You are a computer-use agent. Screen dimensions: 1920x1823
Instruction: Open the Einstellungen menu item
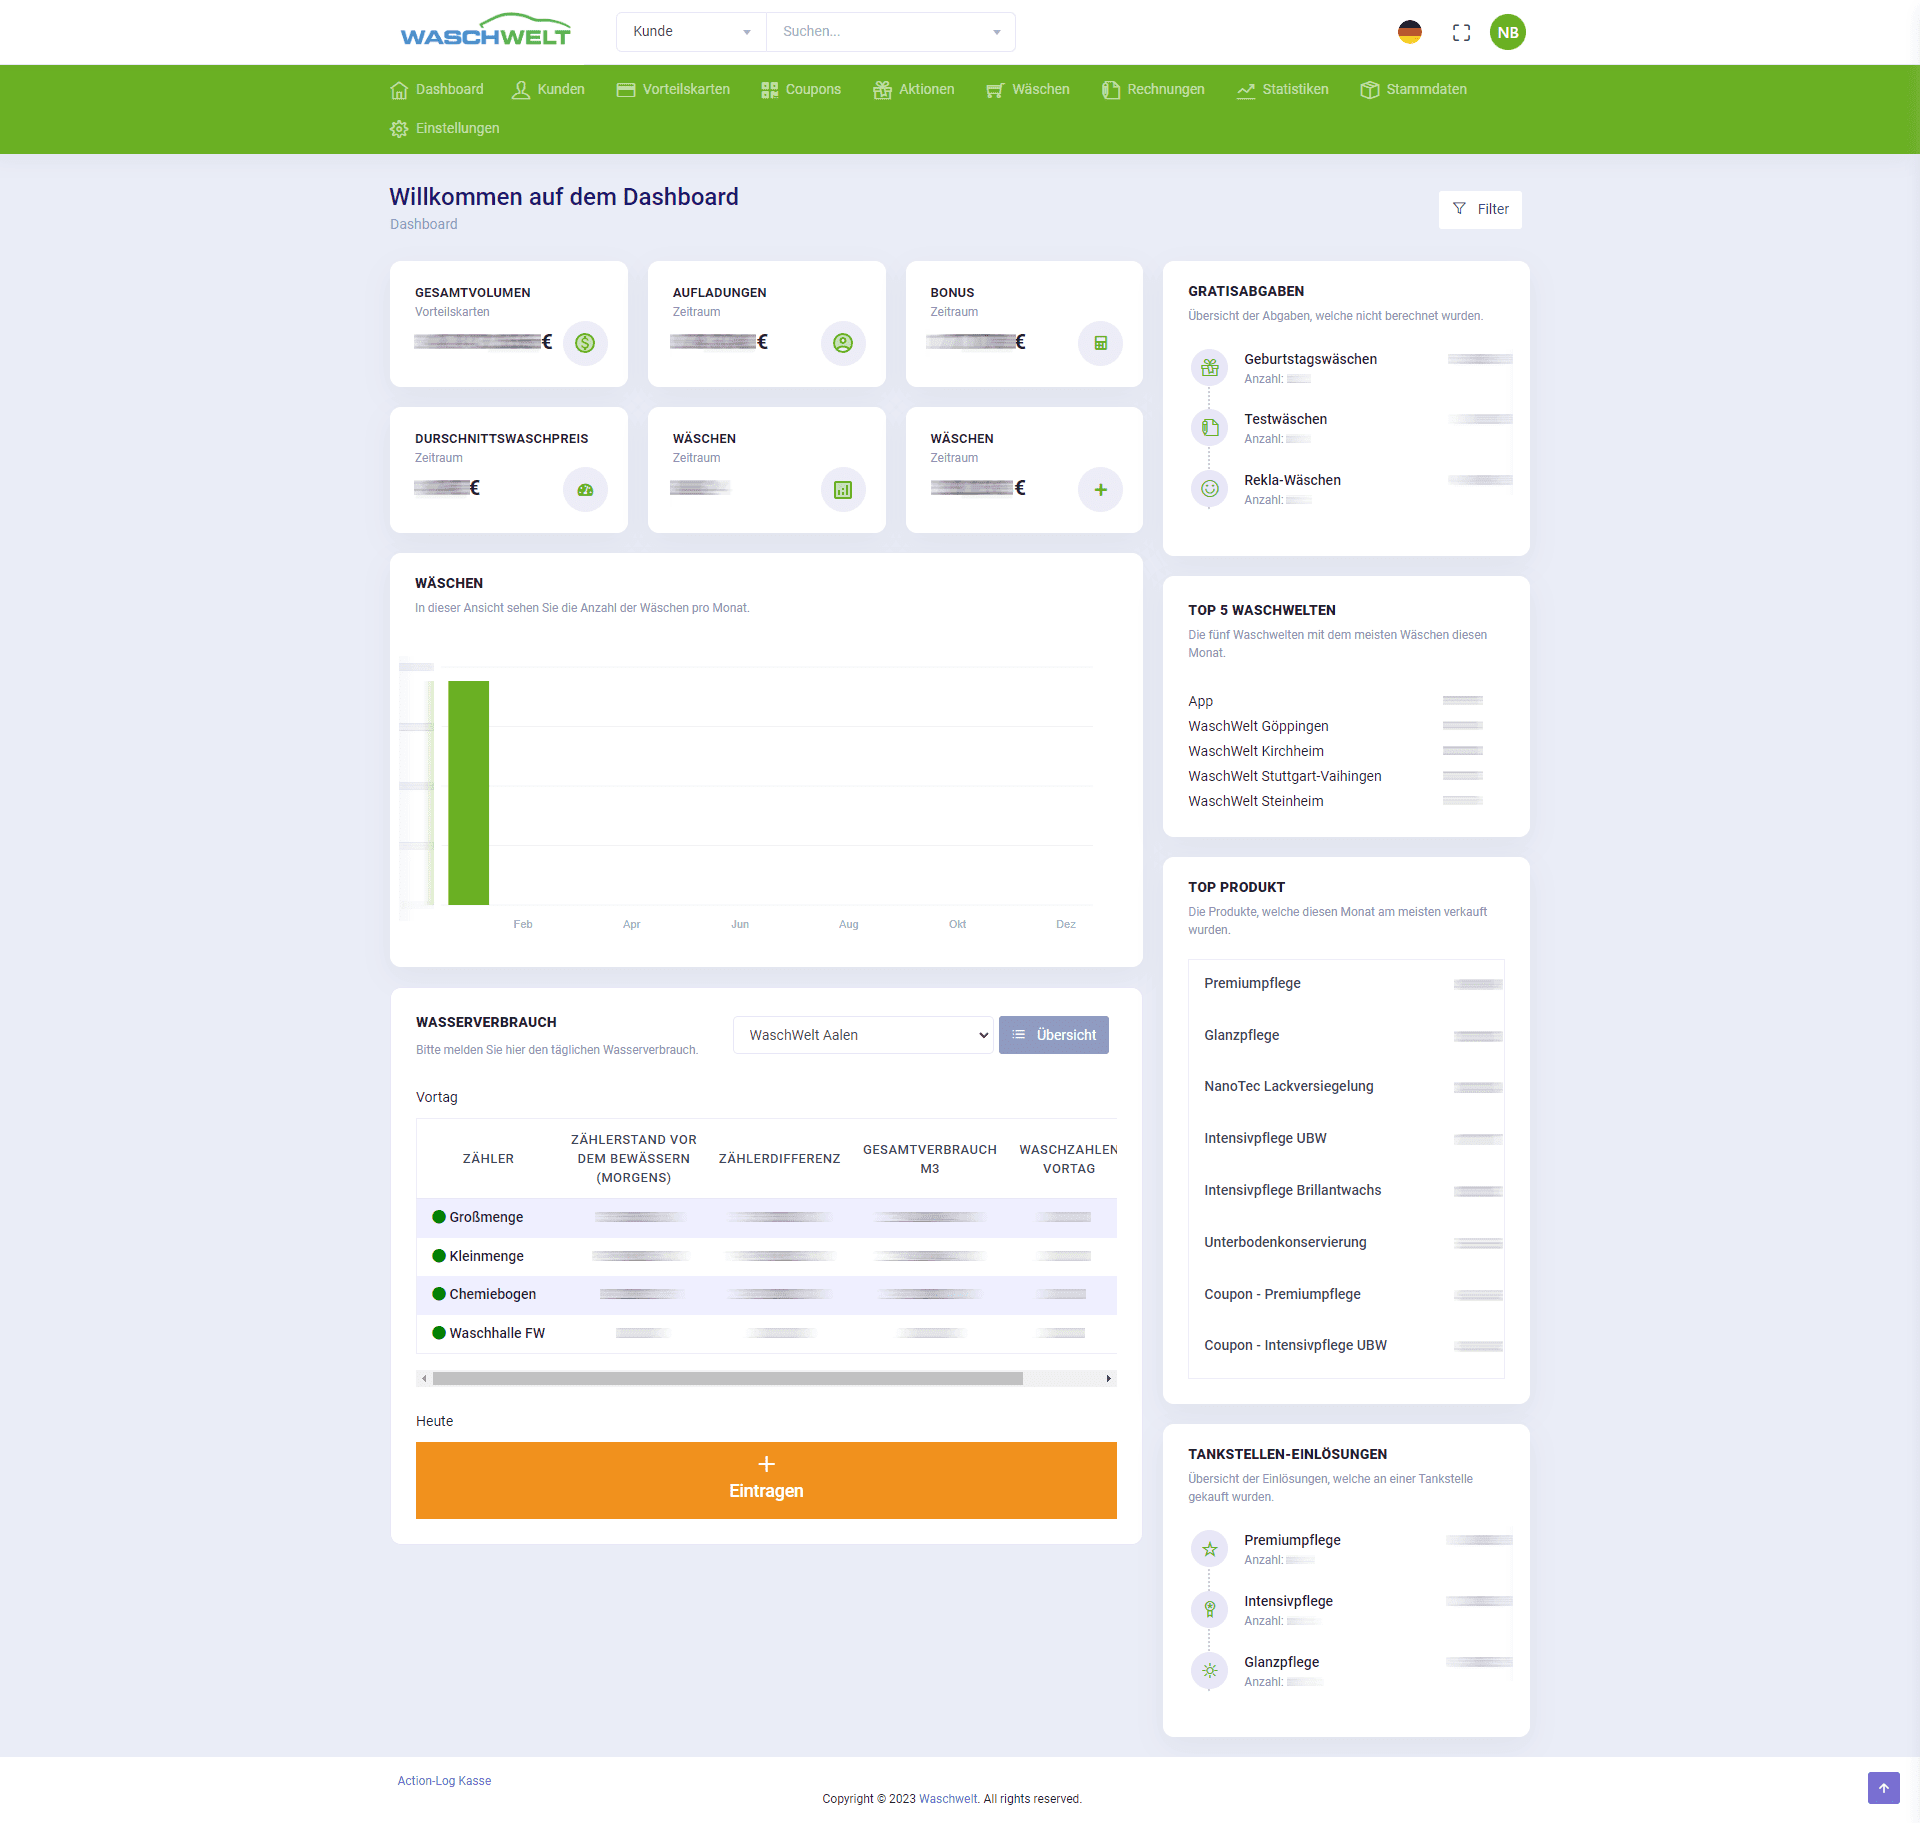click(445, 128)
